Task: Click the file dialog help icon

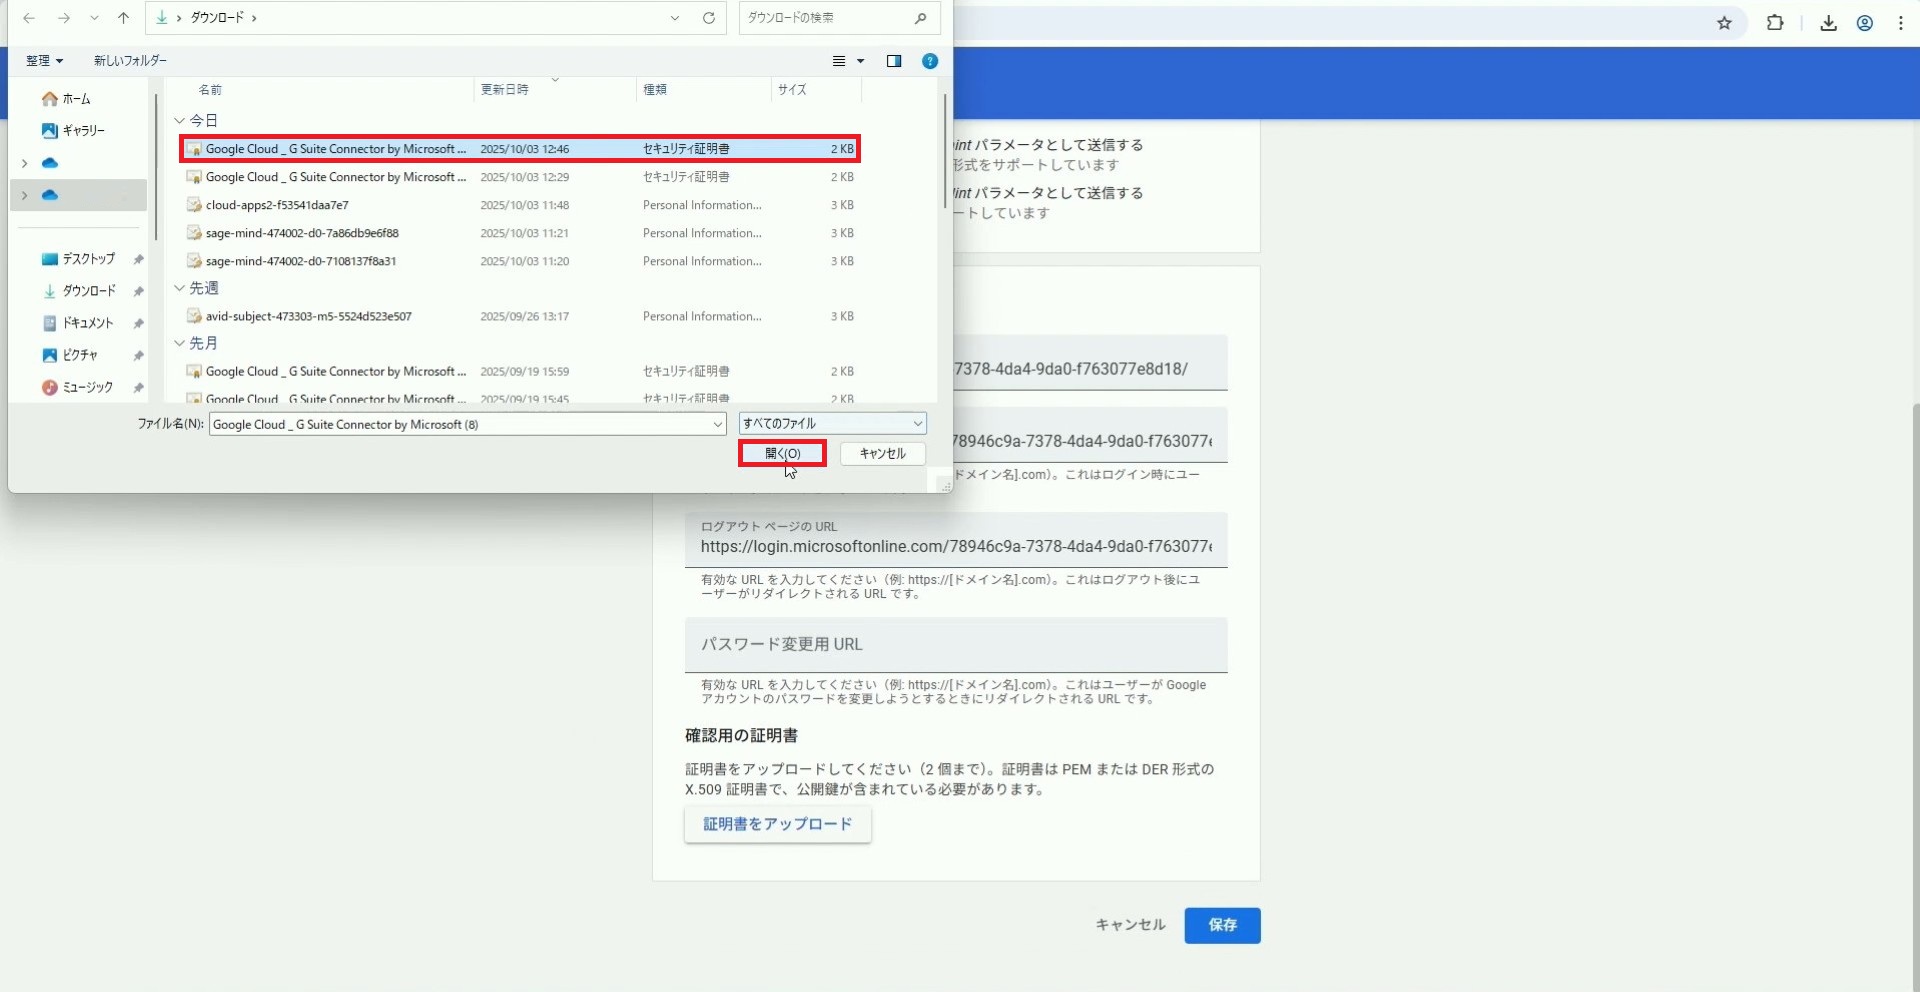Action: click(930, 61)
